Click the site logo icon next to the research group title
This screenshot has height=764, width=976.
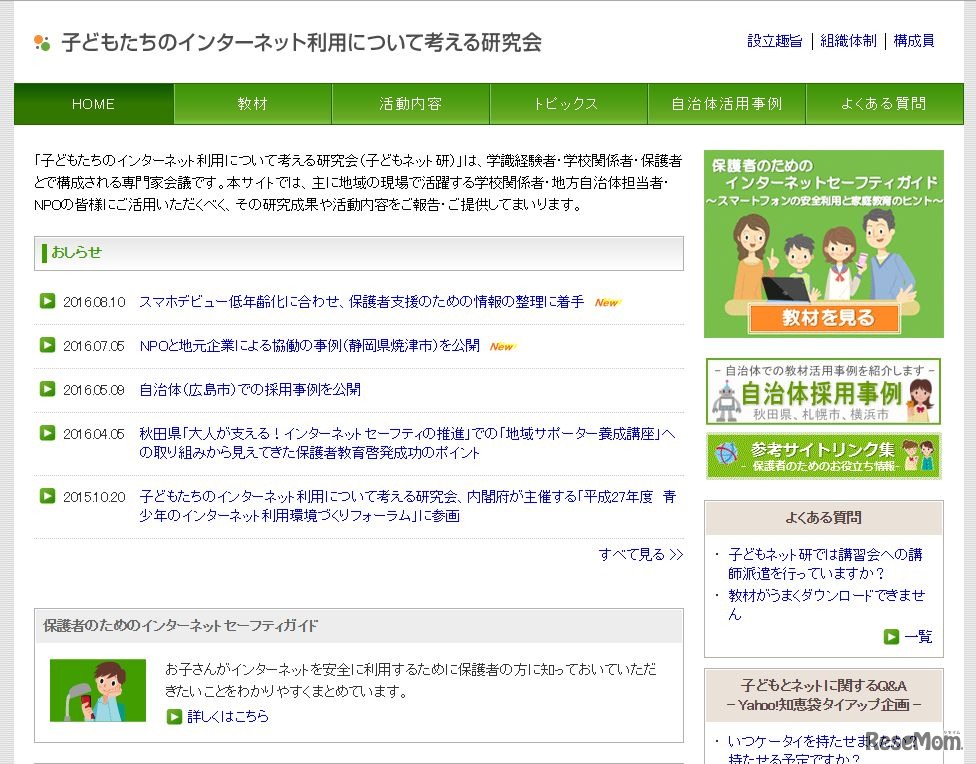(x=40, y=43)
